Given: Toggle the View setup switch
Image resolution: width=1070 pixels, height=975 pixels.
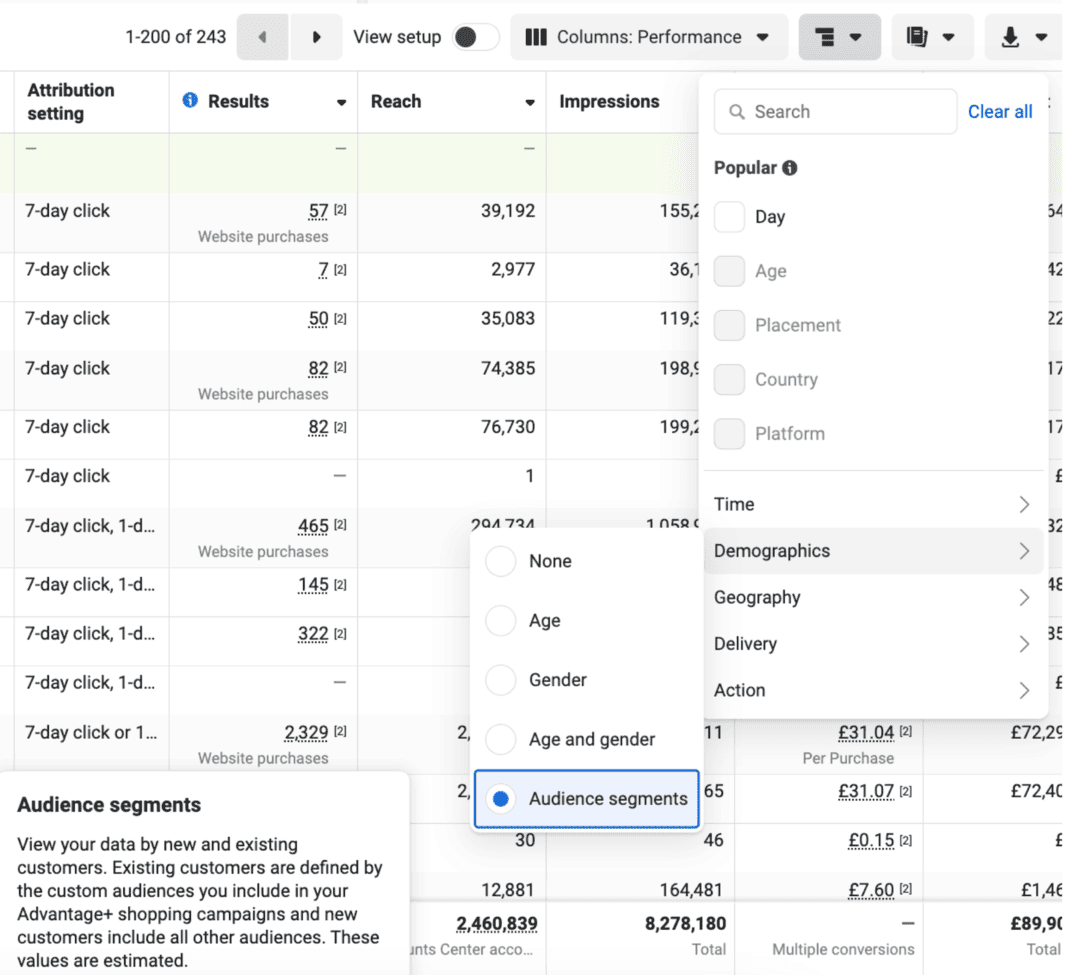Looking at the screenshot, I should [476, 37].
